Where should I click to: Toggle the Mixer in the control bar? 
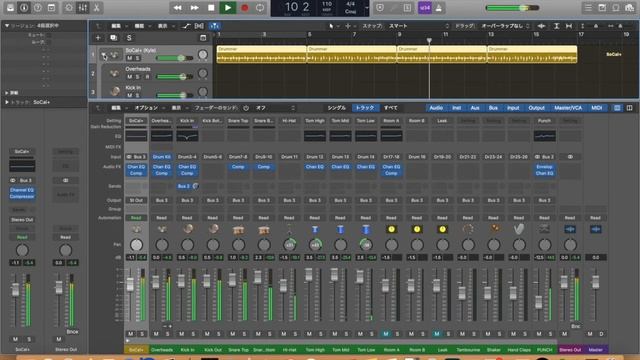[x=83, y=7]
